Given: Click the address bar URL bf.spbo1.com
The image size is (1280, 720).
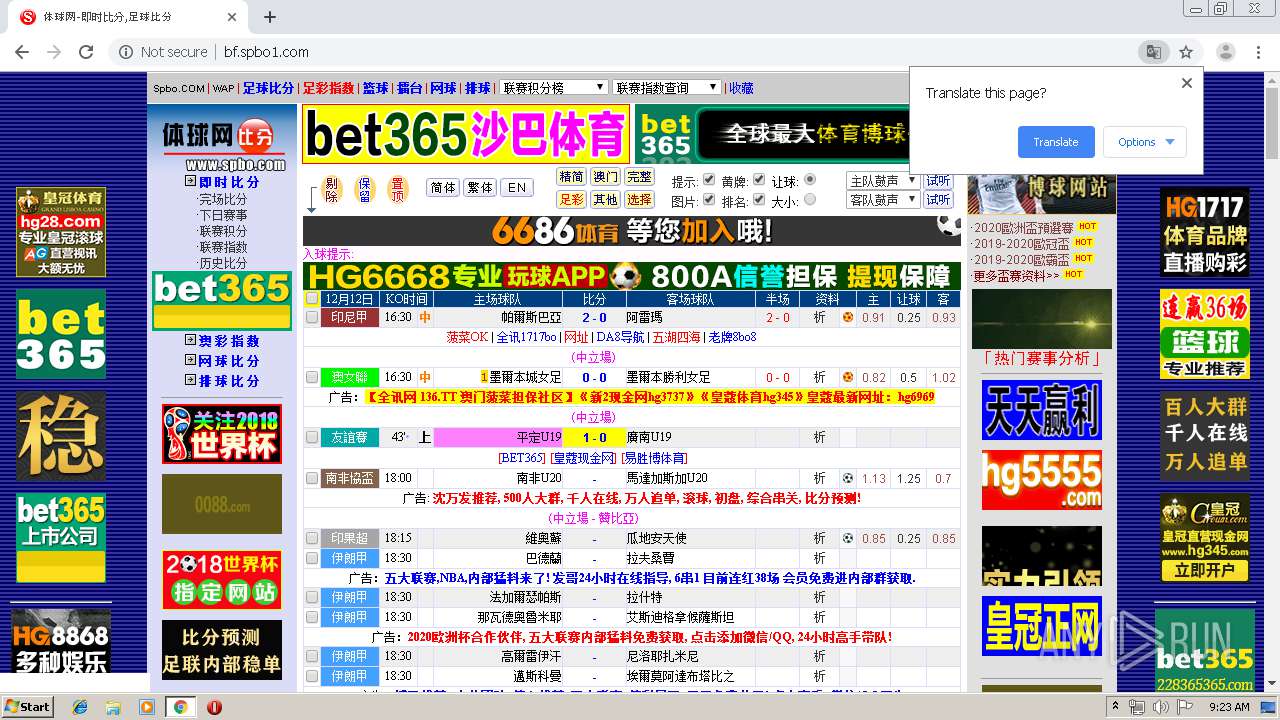Looking at the screenshot, I should (x=266, y=52).
